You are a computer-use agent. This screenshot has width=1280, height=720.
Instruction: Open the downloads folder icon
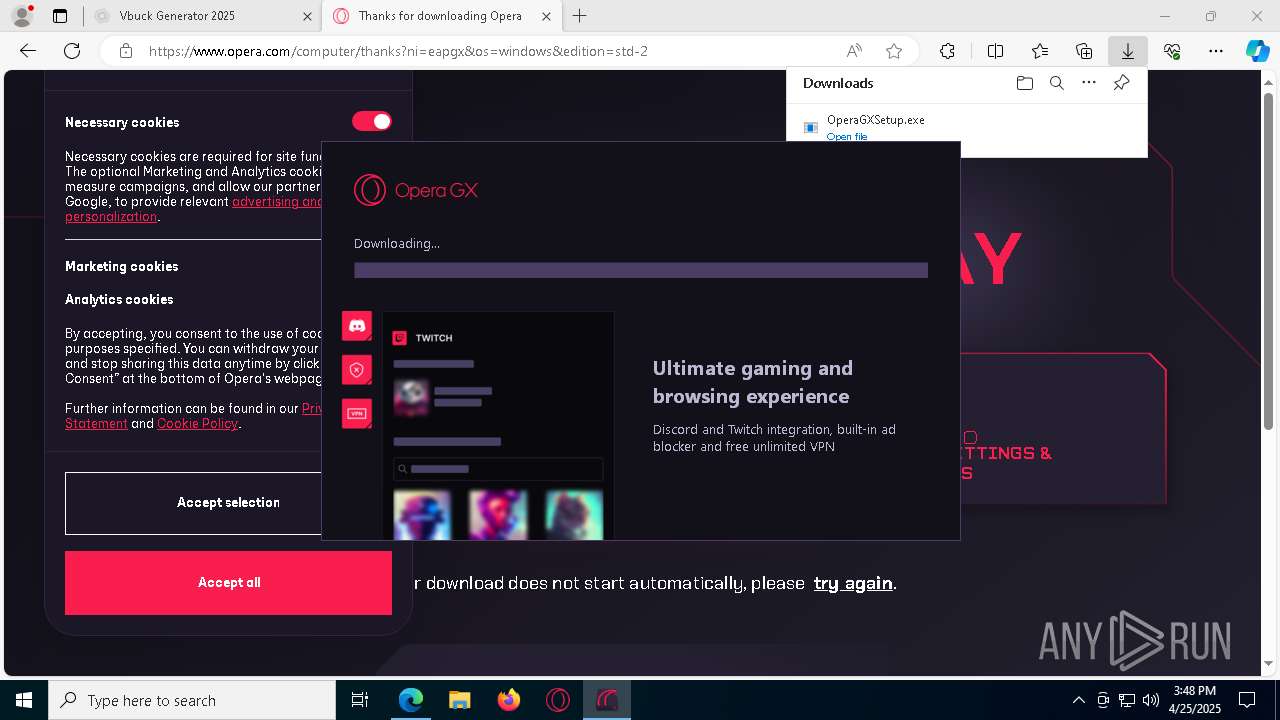(x=1024, y=83)
